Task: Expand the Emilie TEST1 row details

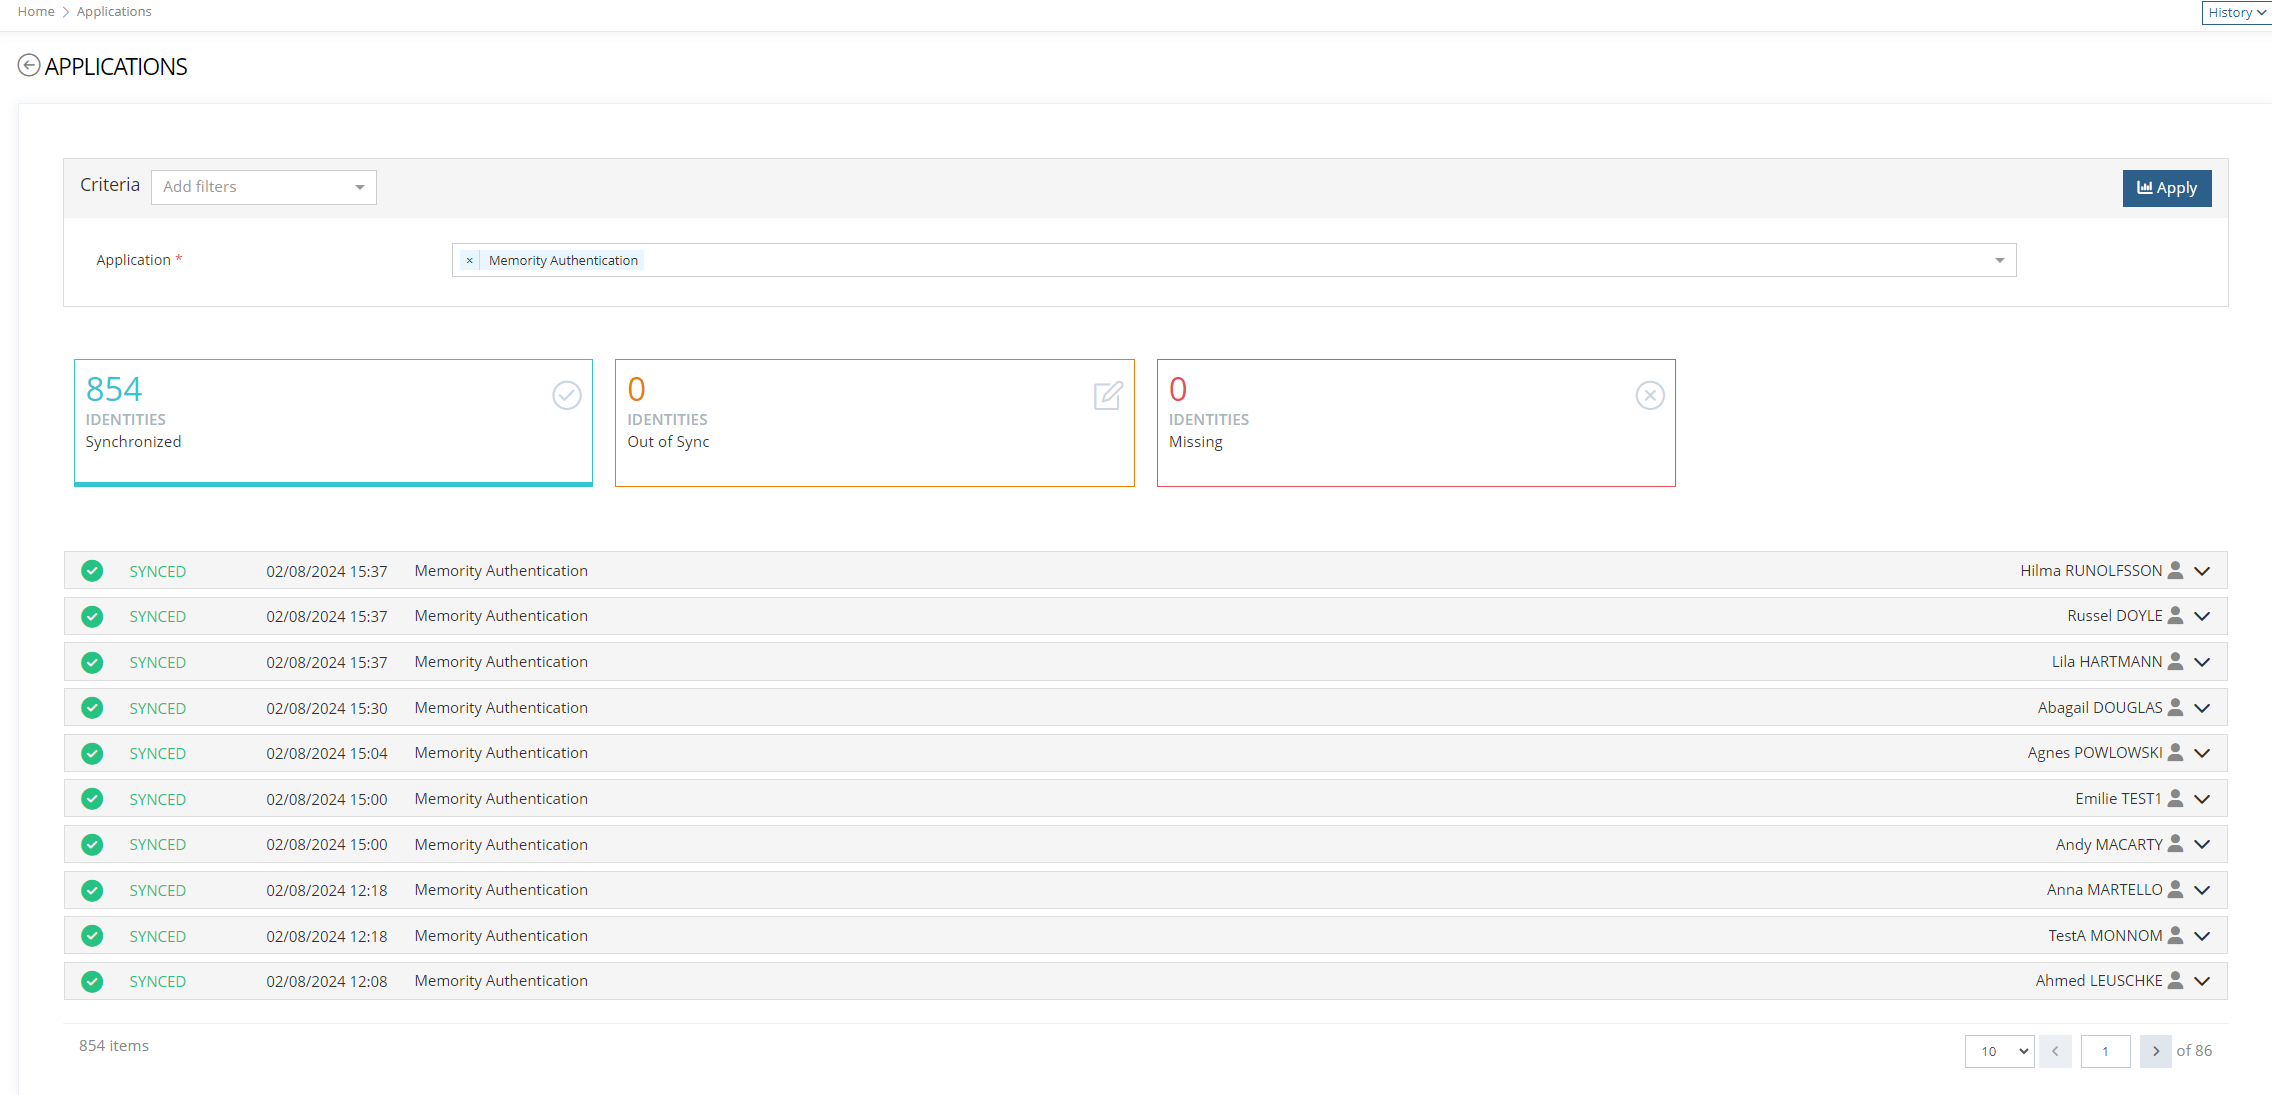Action: (x=2202, y=799)
